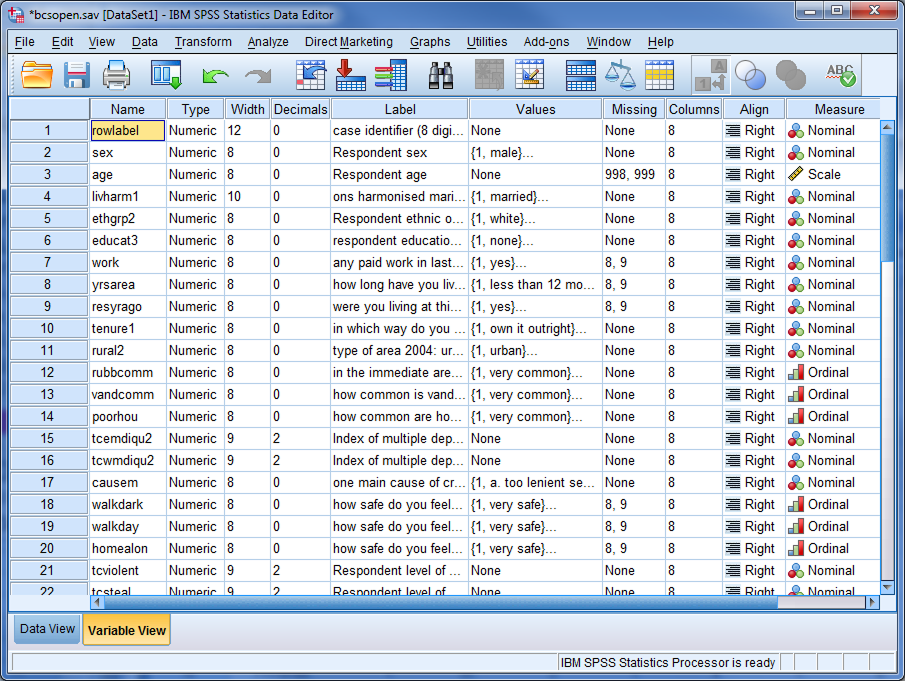
Task: Click the Values column header
Action: 535,109
